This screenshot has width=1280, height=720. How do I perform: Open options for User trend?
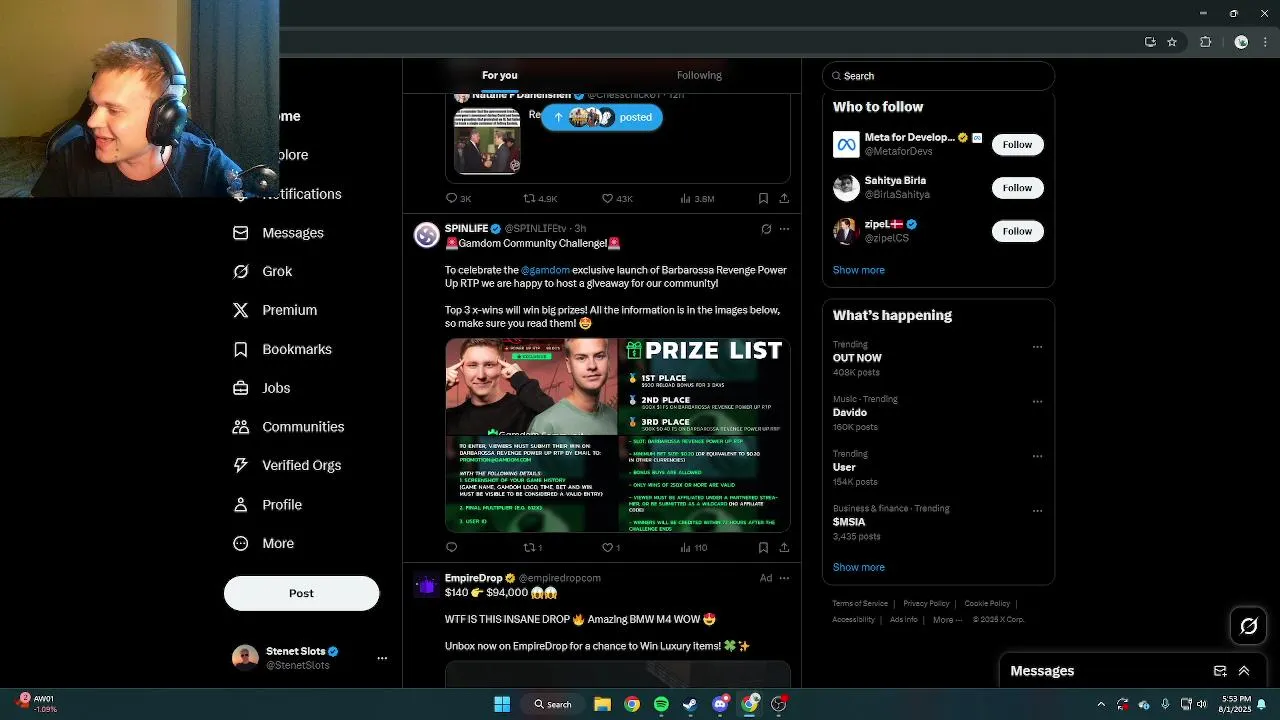[1037, 456]
